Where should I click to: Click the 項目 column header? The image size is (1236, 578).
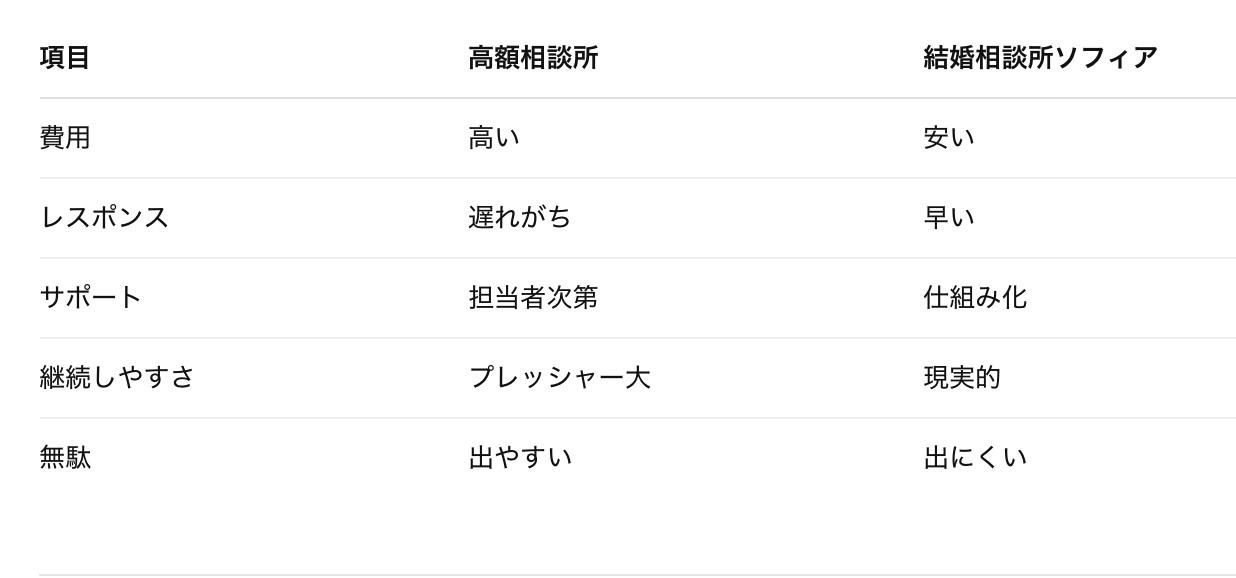coord(65,58)
